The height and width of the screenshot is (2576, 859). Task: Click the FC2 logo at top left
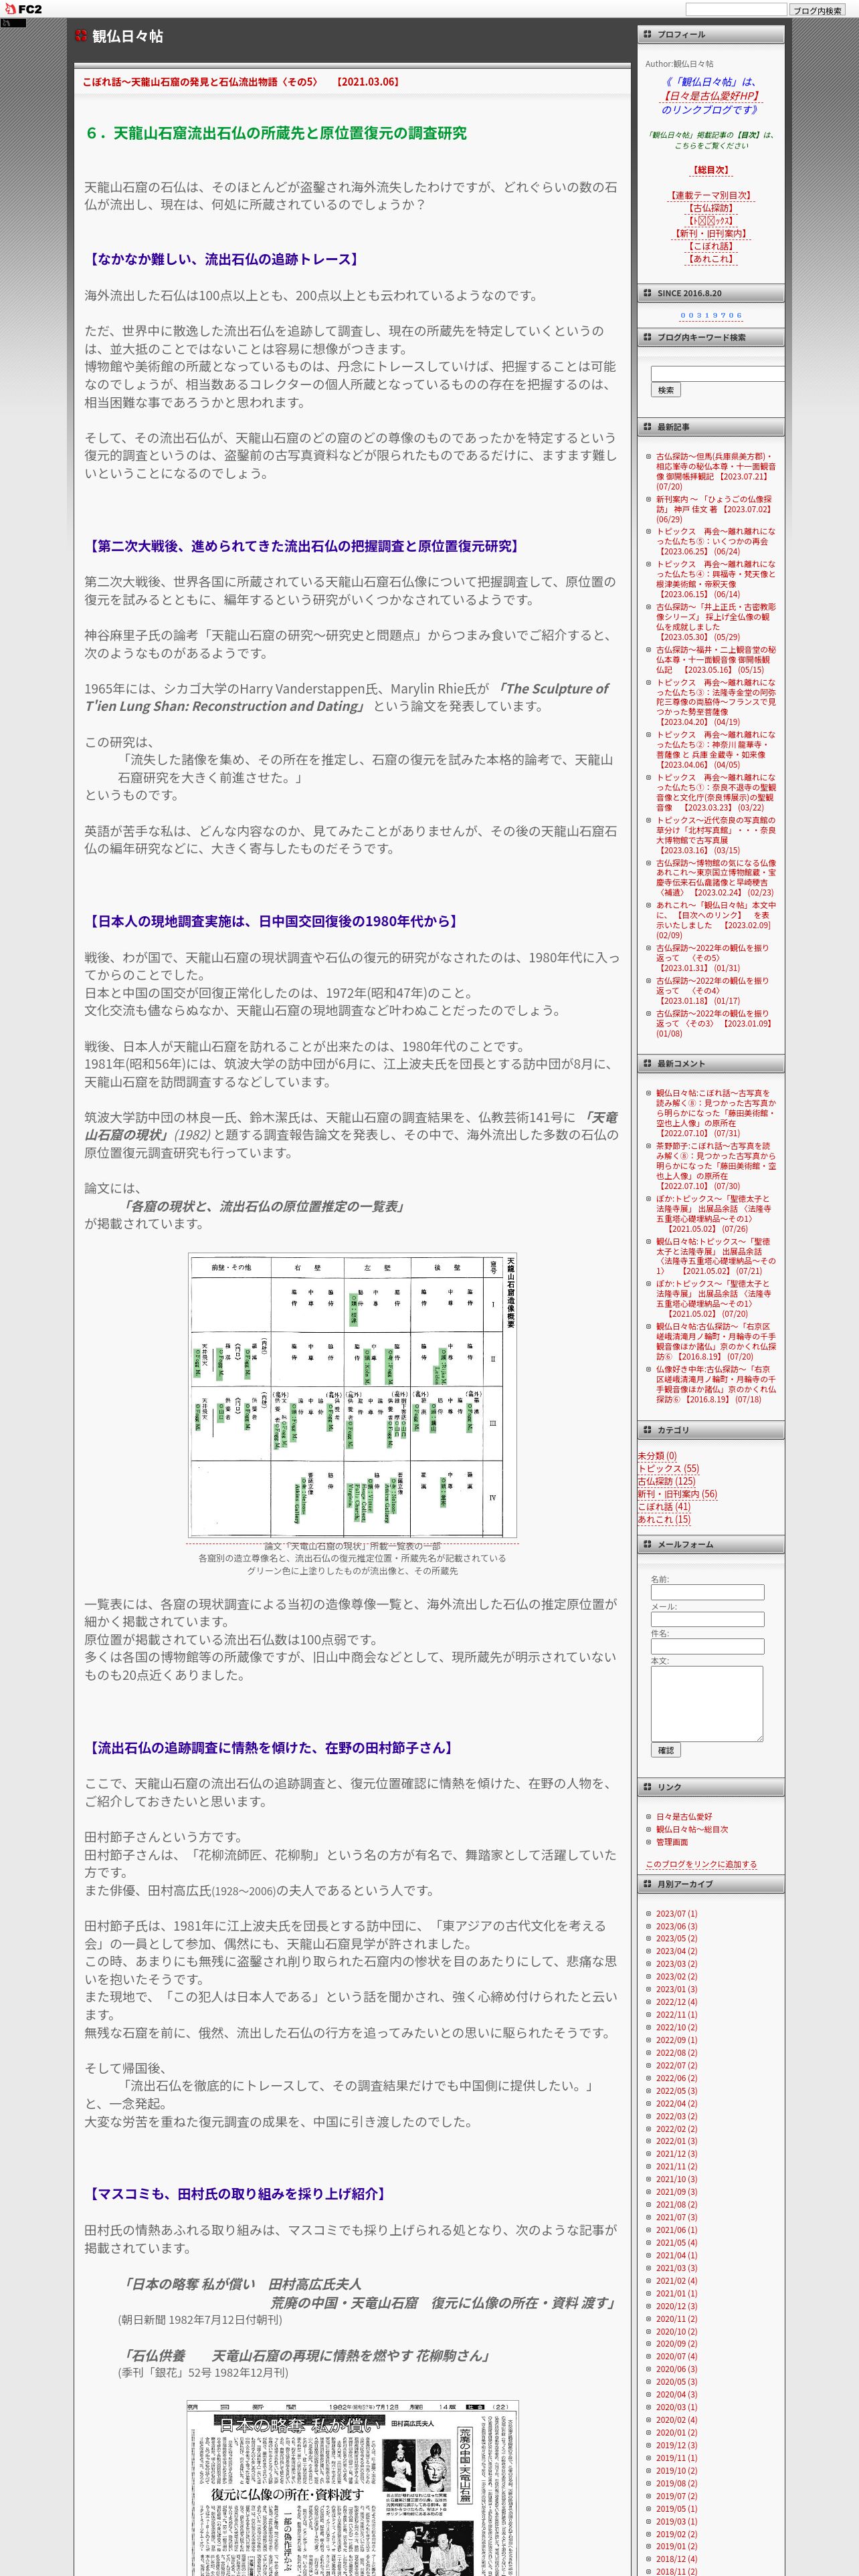[x=22, y=9]
